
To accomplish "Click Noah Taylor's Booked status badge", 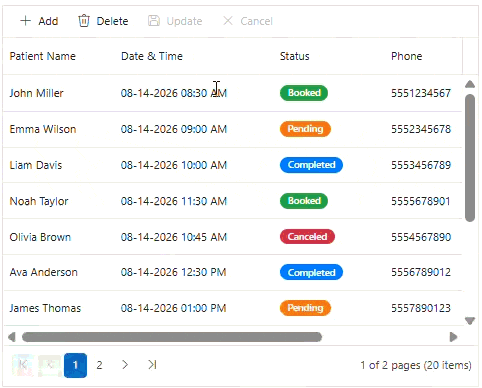I will click(304, 201).
